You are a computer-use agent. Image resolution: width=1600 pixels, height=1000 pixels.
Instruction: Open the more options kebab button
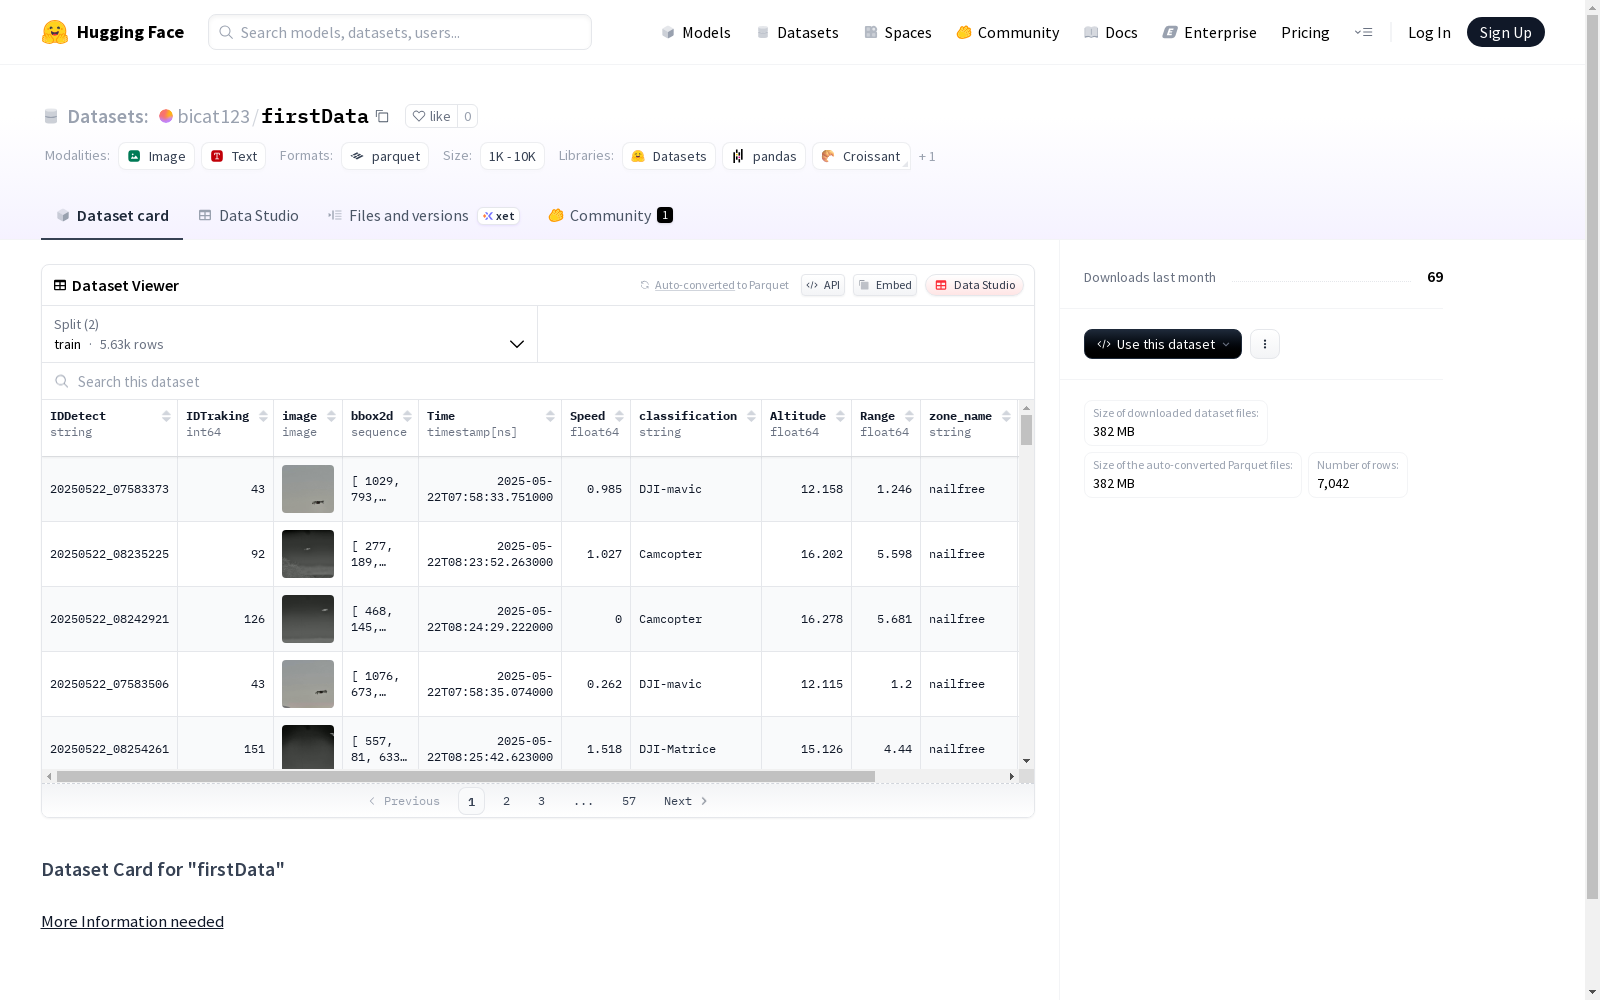click(x=1265, y=344)
